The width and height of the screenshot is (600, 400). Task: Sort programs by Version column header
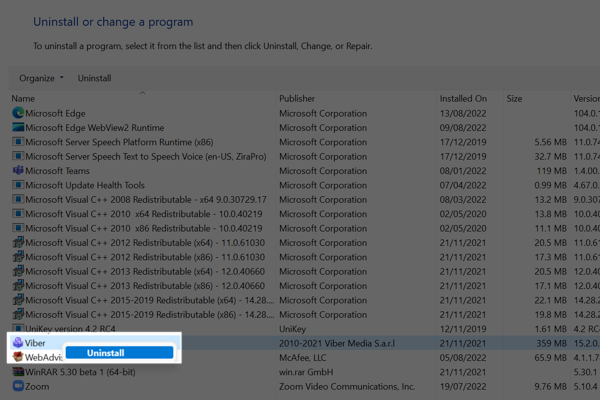point(586,98)
